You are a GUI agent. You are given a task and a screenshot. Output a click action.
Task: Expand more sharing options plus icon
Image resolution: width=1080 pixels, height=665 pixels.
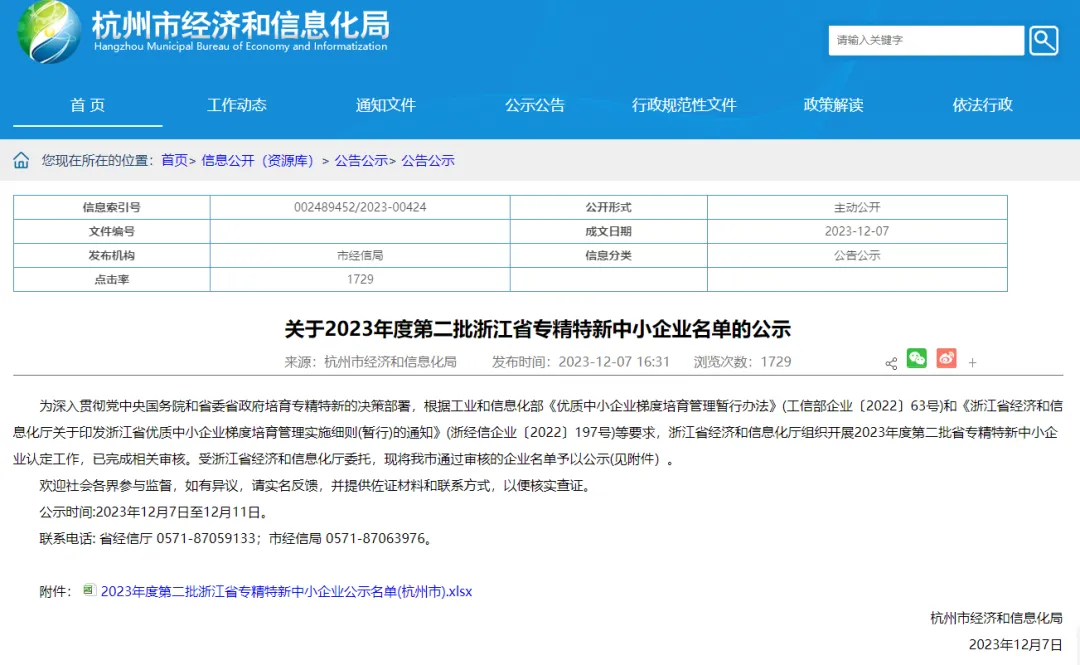(x=973, y=362)
